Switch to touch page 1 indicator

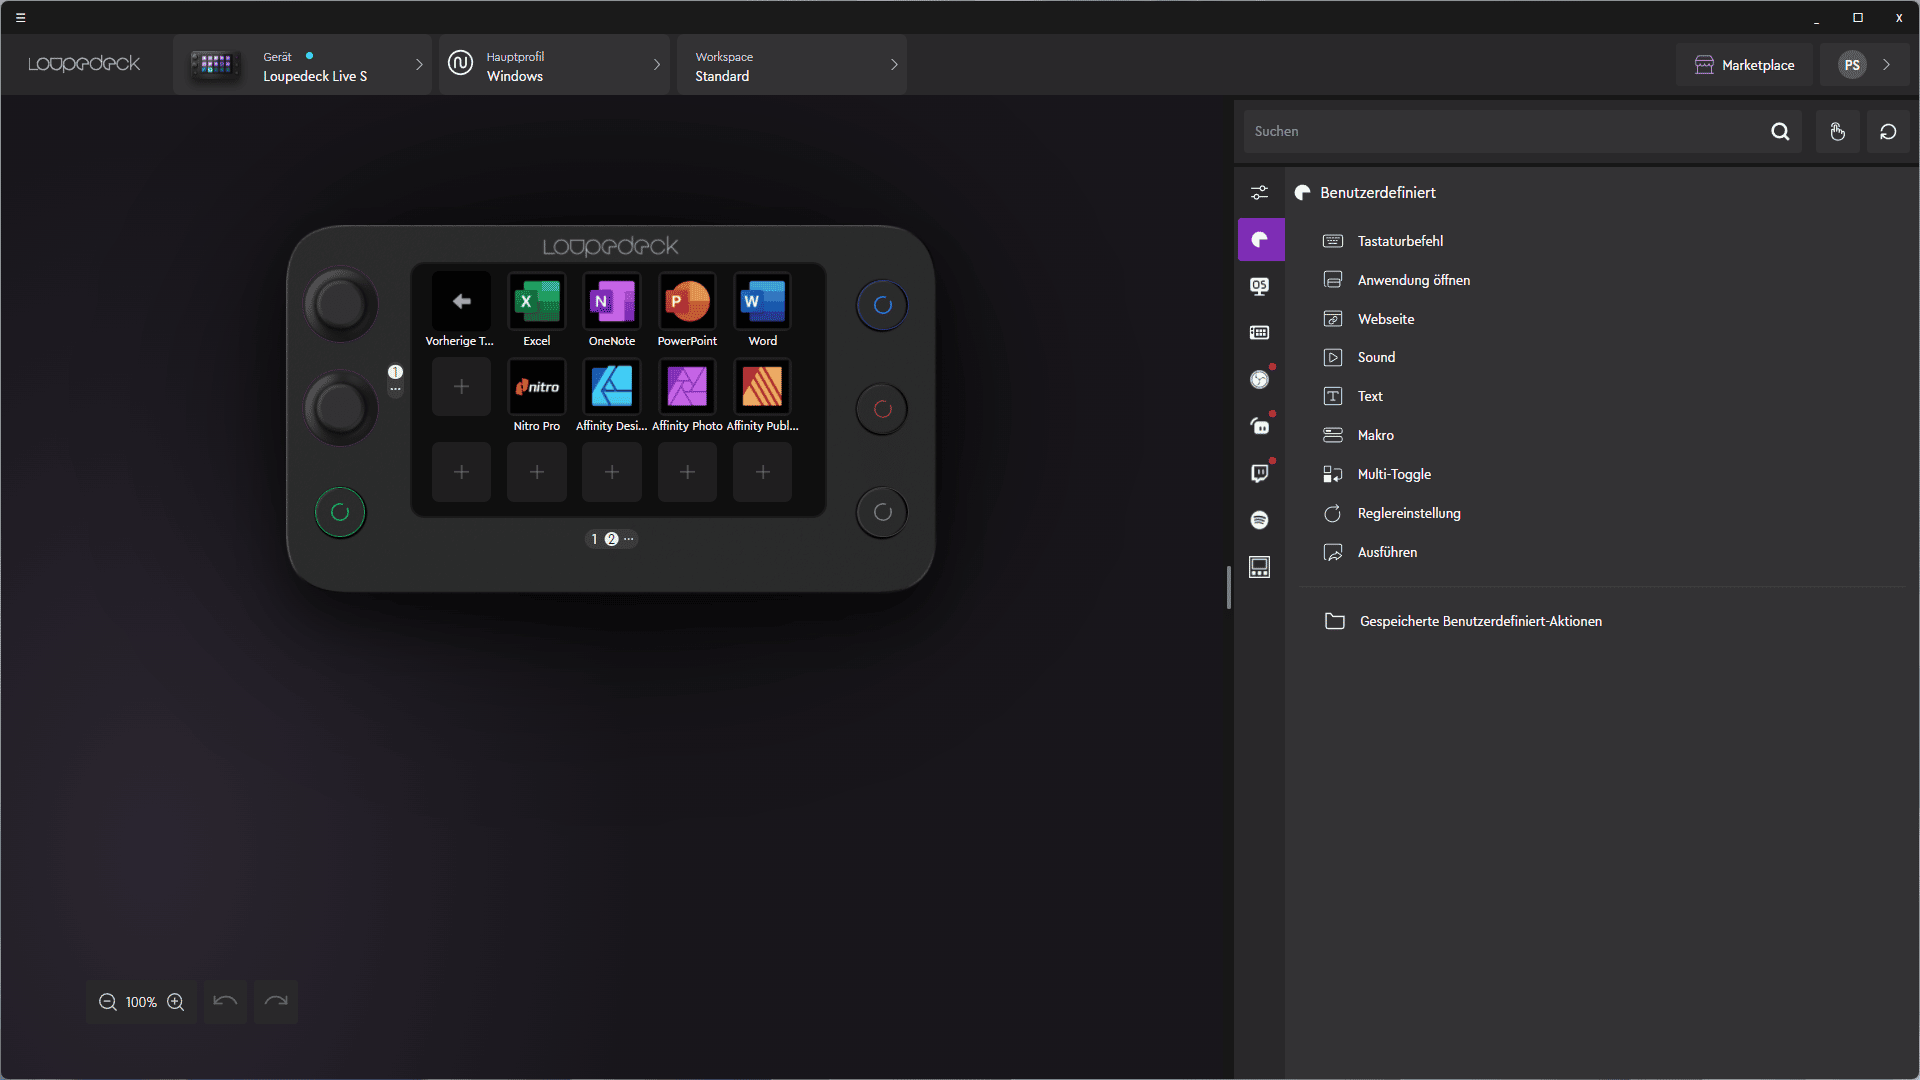pos(594,539)
